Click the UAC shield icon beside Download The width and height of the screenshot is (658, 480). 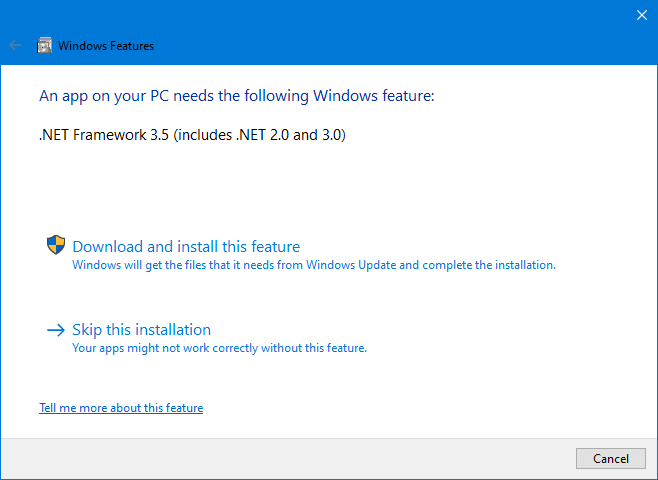(x=56, y=245)
